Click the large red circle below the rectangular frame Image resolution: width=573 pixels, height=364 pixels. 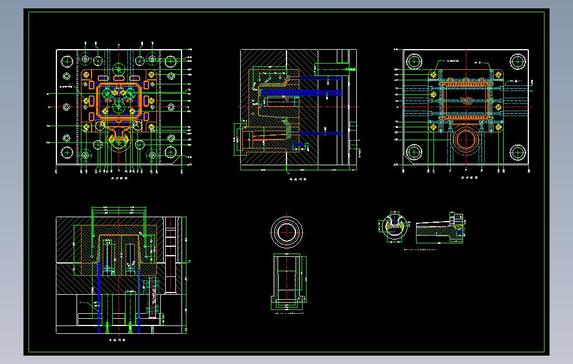pos(466,140)
